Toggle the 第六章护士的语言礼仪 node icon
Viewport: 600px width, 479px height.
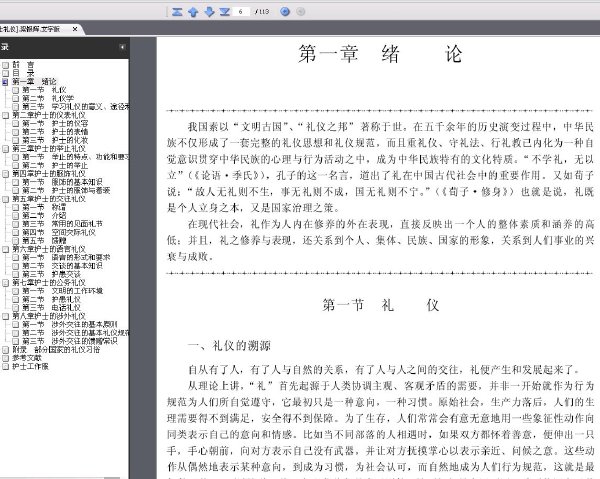click(5, 249)
